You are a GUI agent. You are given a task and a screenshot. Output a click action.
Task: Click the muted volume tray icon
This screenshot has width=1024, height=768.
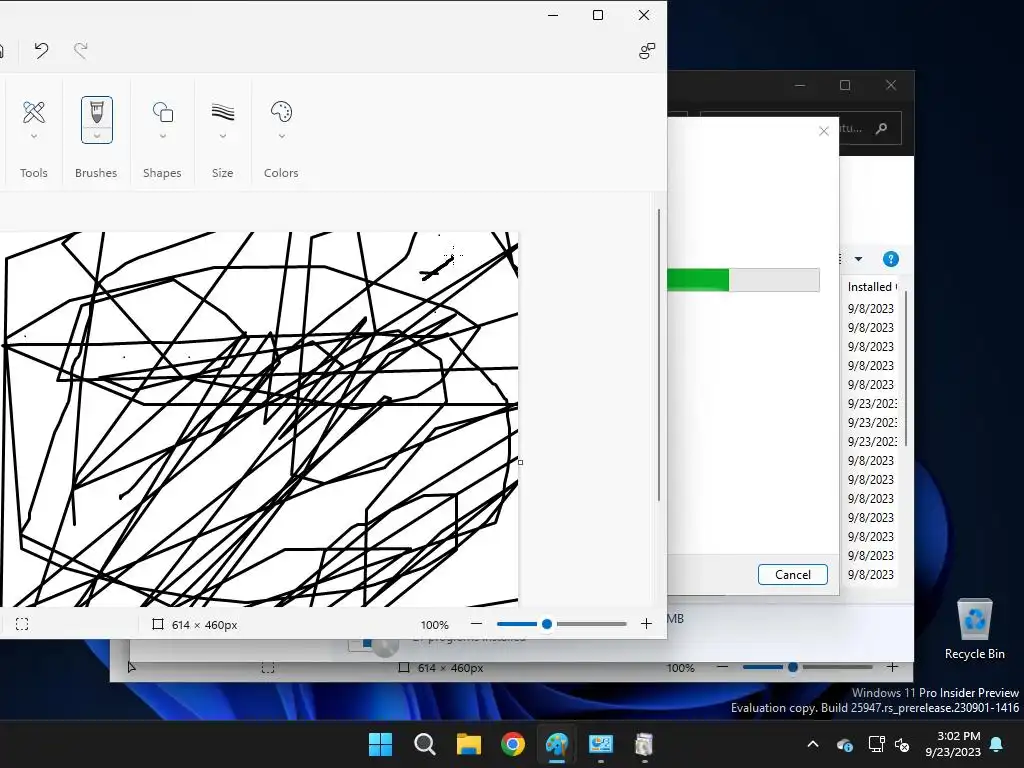(x=902, y=744)
